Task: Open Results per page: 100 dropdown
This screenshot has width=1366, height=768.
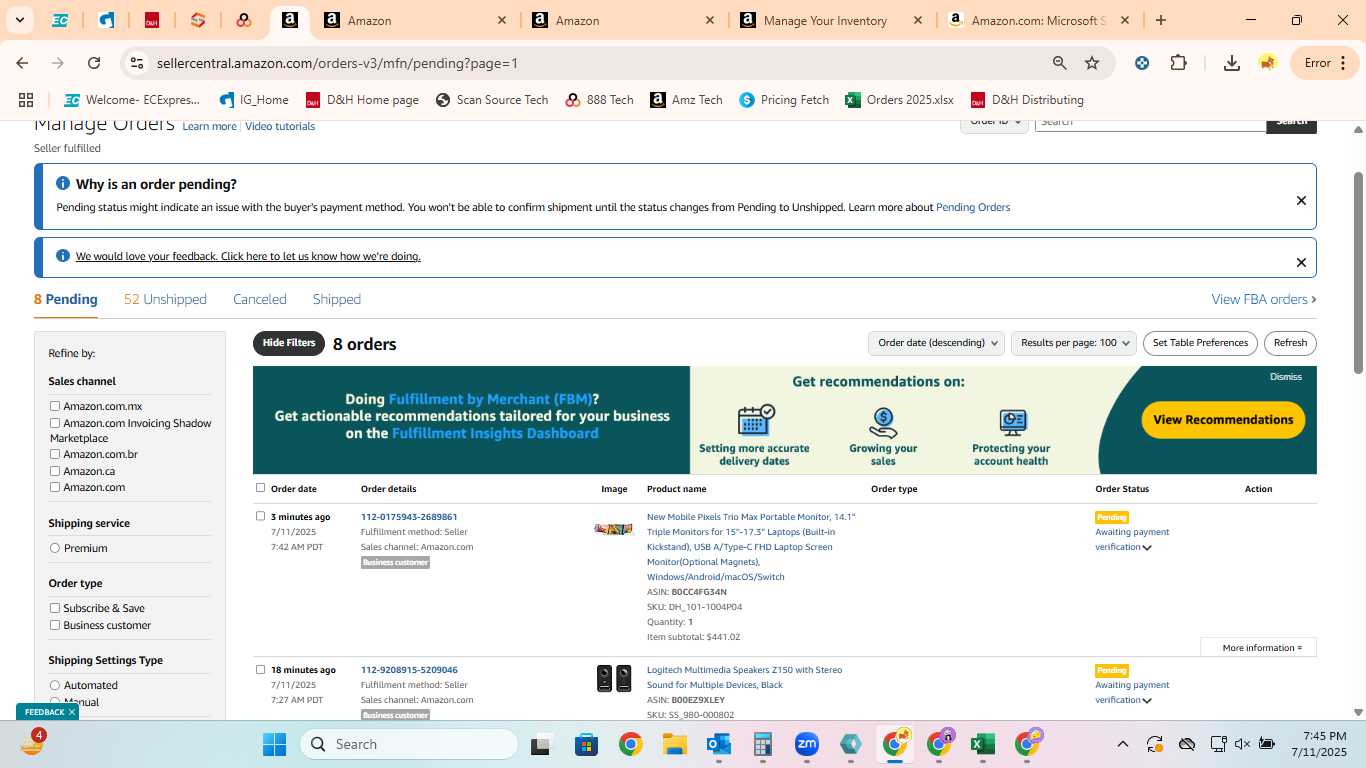Action: (1074, 343)
